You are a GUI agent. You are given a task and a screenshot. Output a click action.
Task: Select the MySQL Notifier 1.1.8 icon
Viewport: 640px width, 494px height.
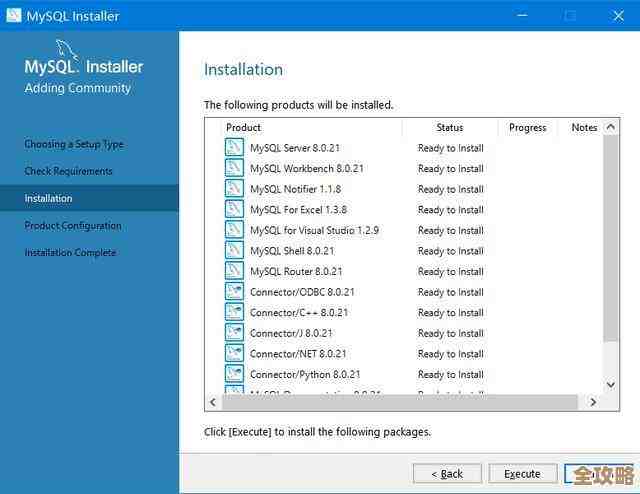coord(234,189)
